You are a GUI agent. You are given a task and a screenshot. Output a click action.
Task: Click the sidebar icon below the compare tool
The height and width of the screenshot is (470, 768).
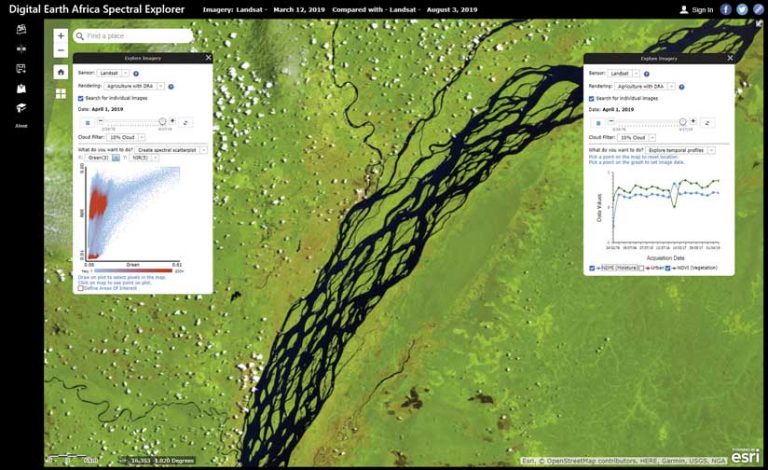click(21, 69)
